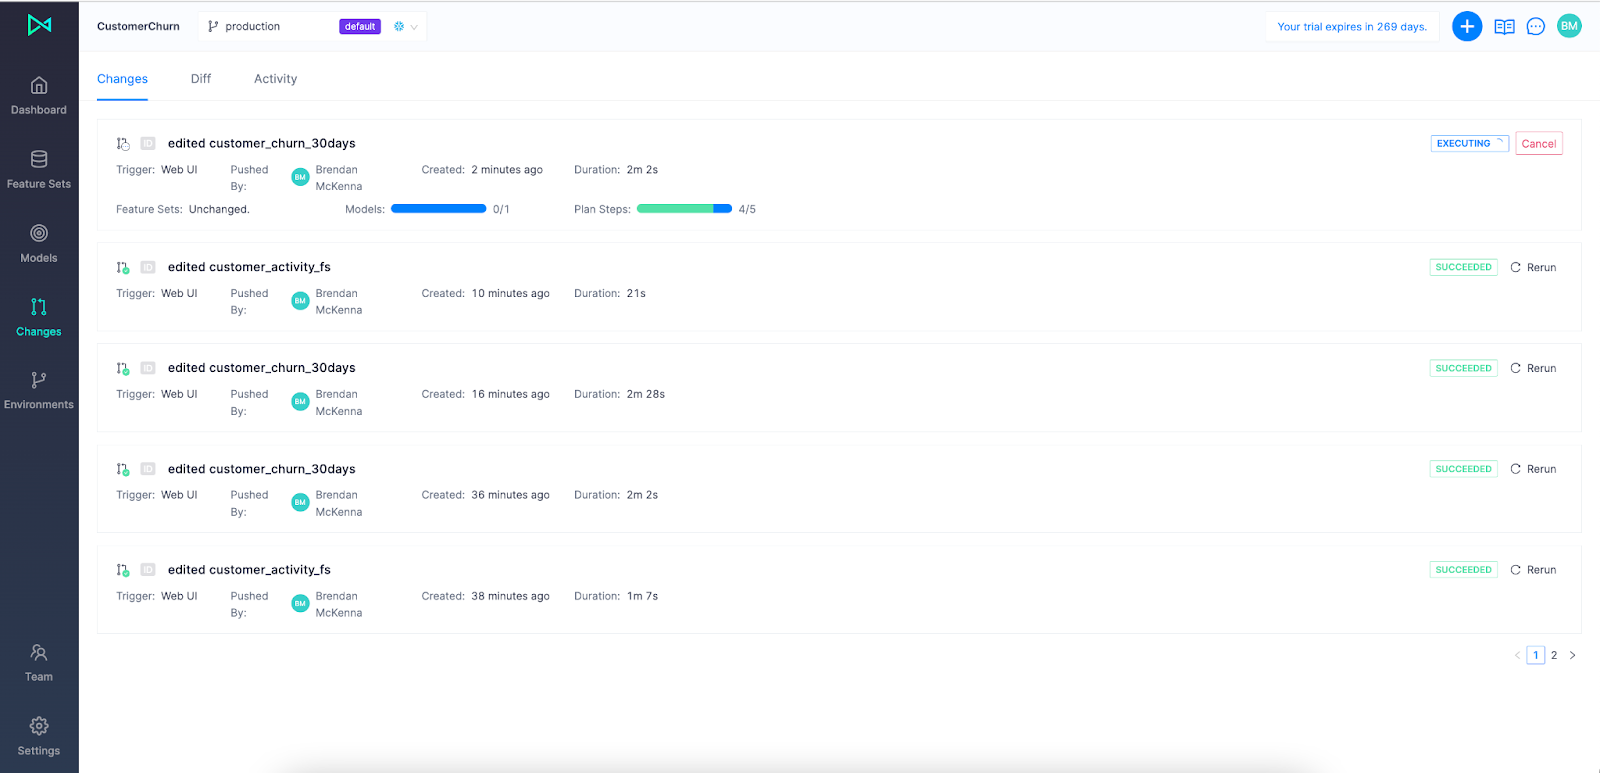Screen dimensions: 1600x773
Task: Open the Dashboard from the sidebar
Action: [39, 96]
